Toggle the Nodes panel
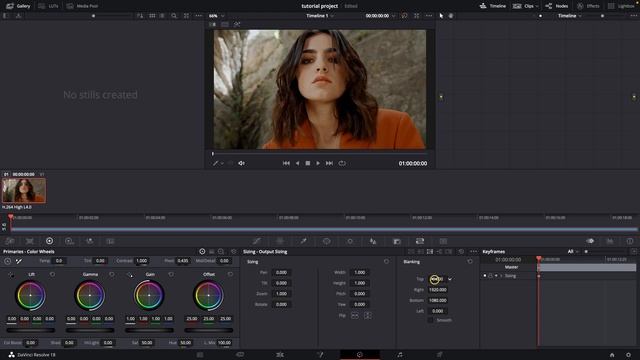Image resolution: width=640 pixels, height=360 pixels. (x=557, y=6)
